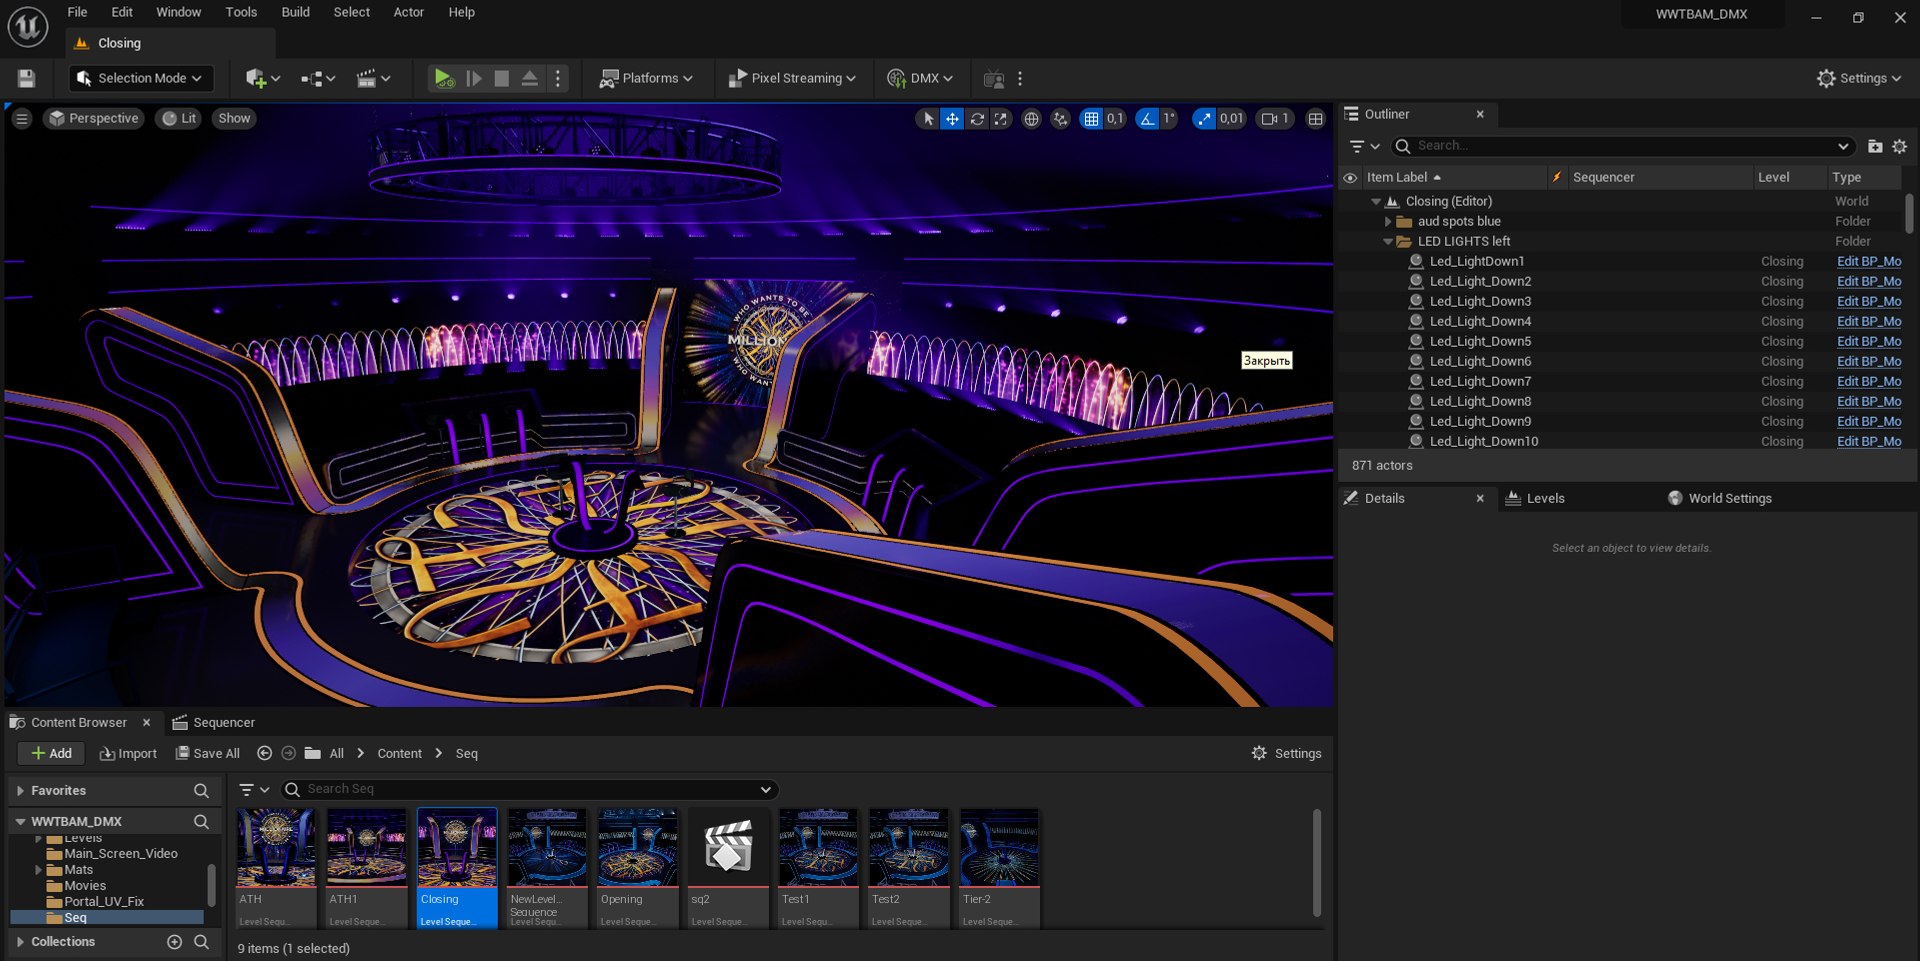Image resolution: width=1920 pixels, height=961 pixels.
Task: Click the advance single frame button
Action: pyautogui.click(x=474, y=78)
